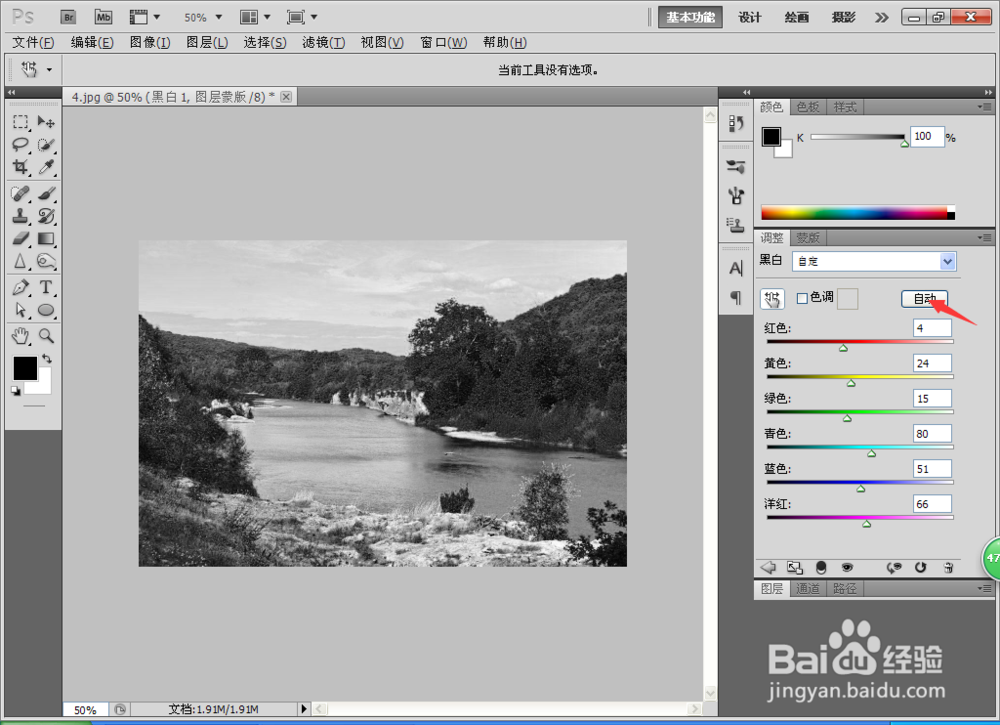
Task: Select the Lasso tool
Action: [20, 145]
